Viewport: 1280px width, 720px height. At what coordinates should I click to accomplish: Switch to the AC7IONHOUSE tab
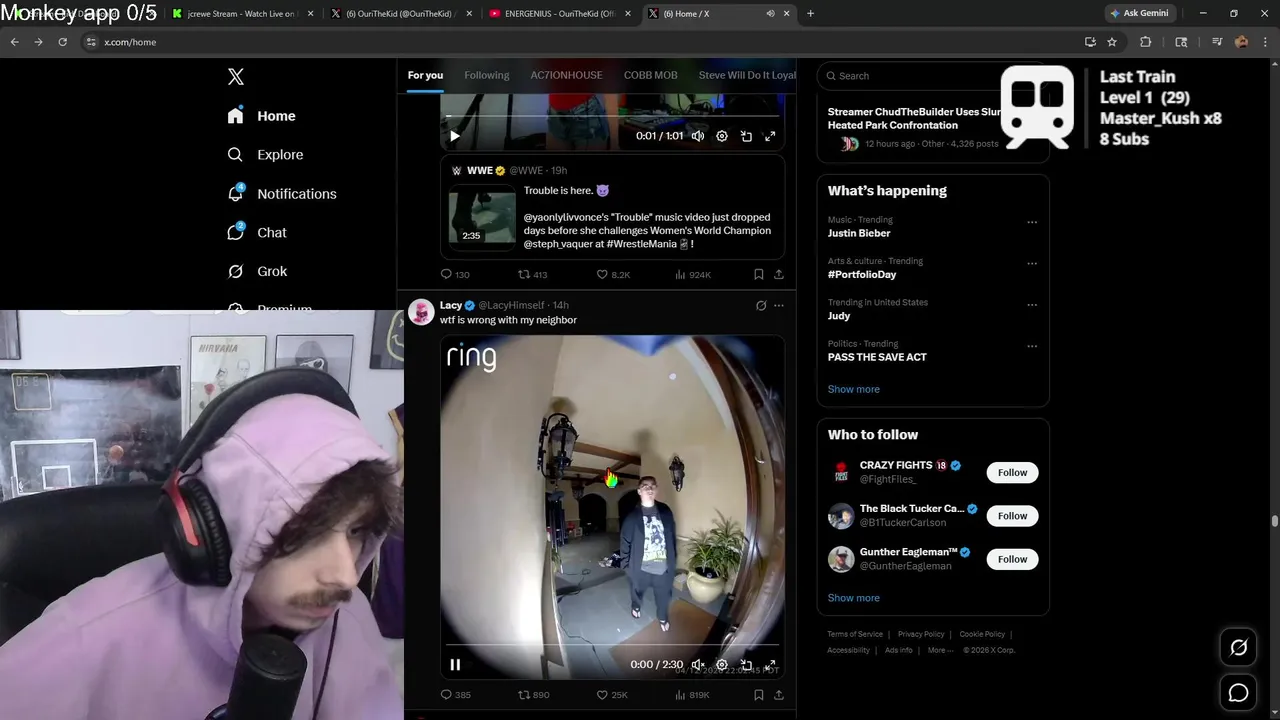(x=566, y=75)
